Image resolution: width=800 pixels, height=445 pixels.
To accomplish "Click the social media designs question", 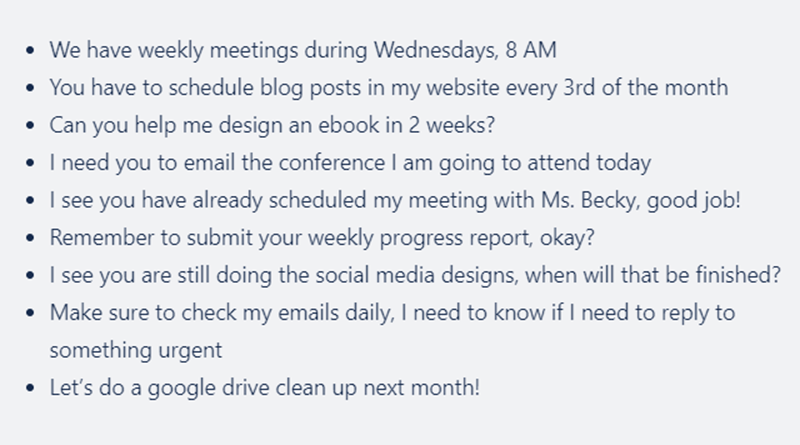I will pyautogui.click(x=414, y=276).
